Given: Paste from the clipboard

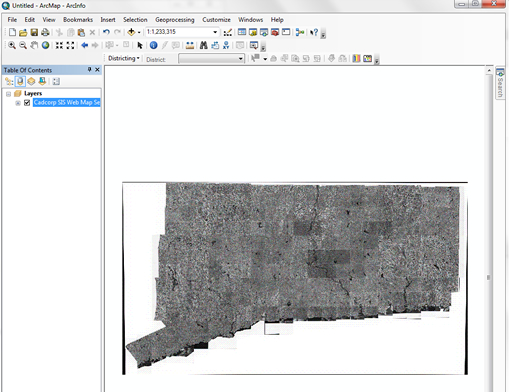Looking at the screenshot, I should tap(81, 32).
